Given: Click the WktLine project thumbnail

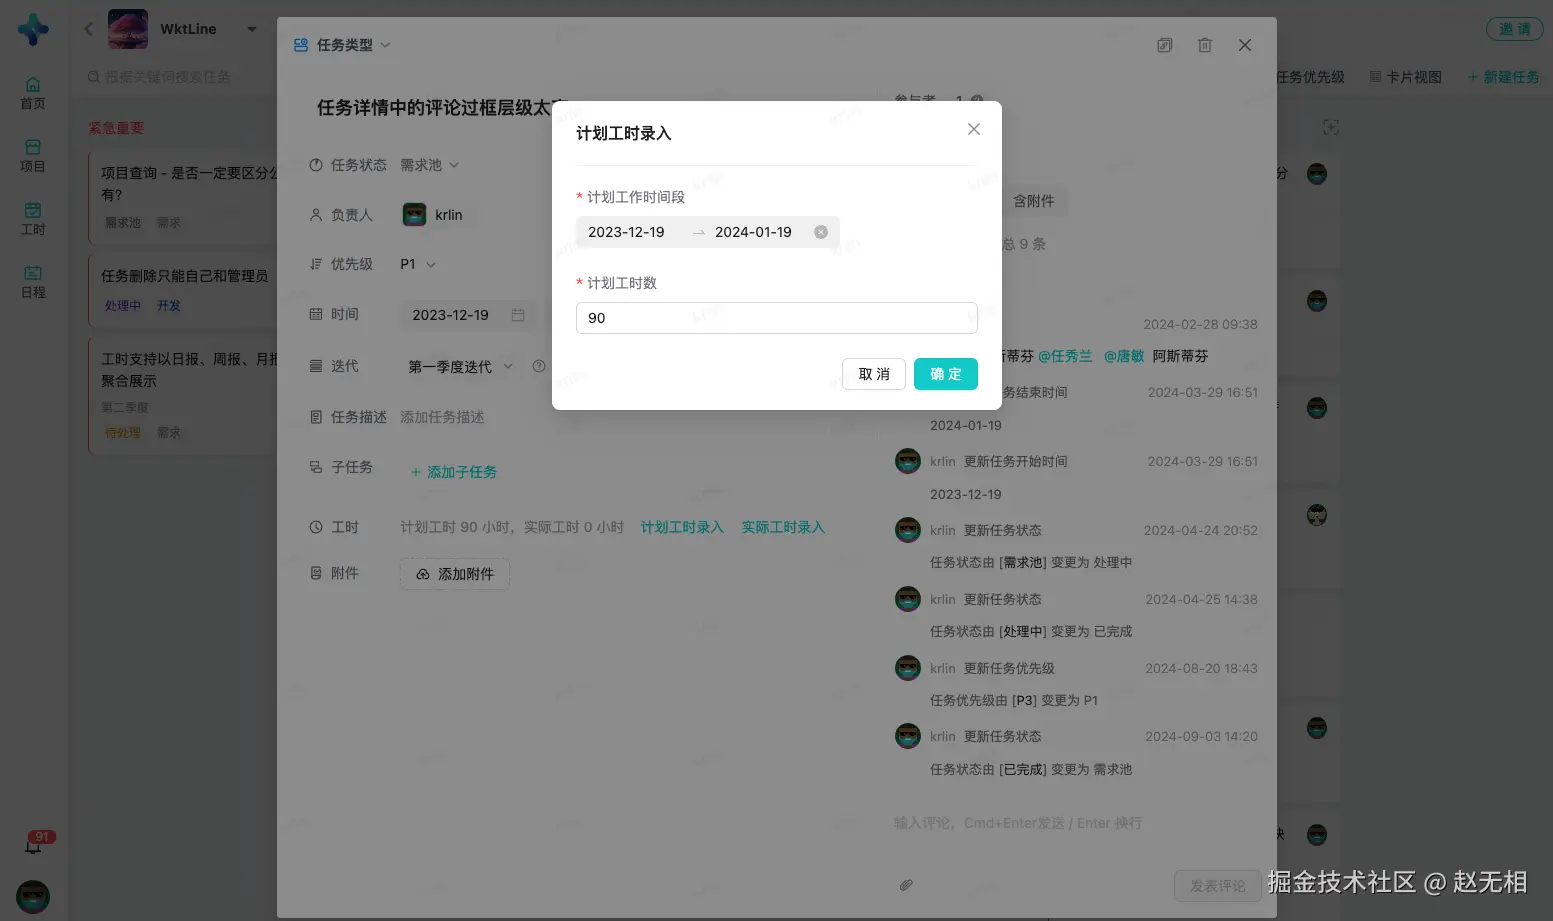Looking at the screenshot, I should click(128, 29).
